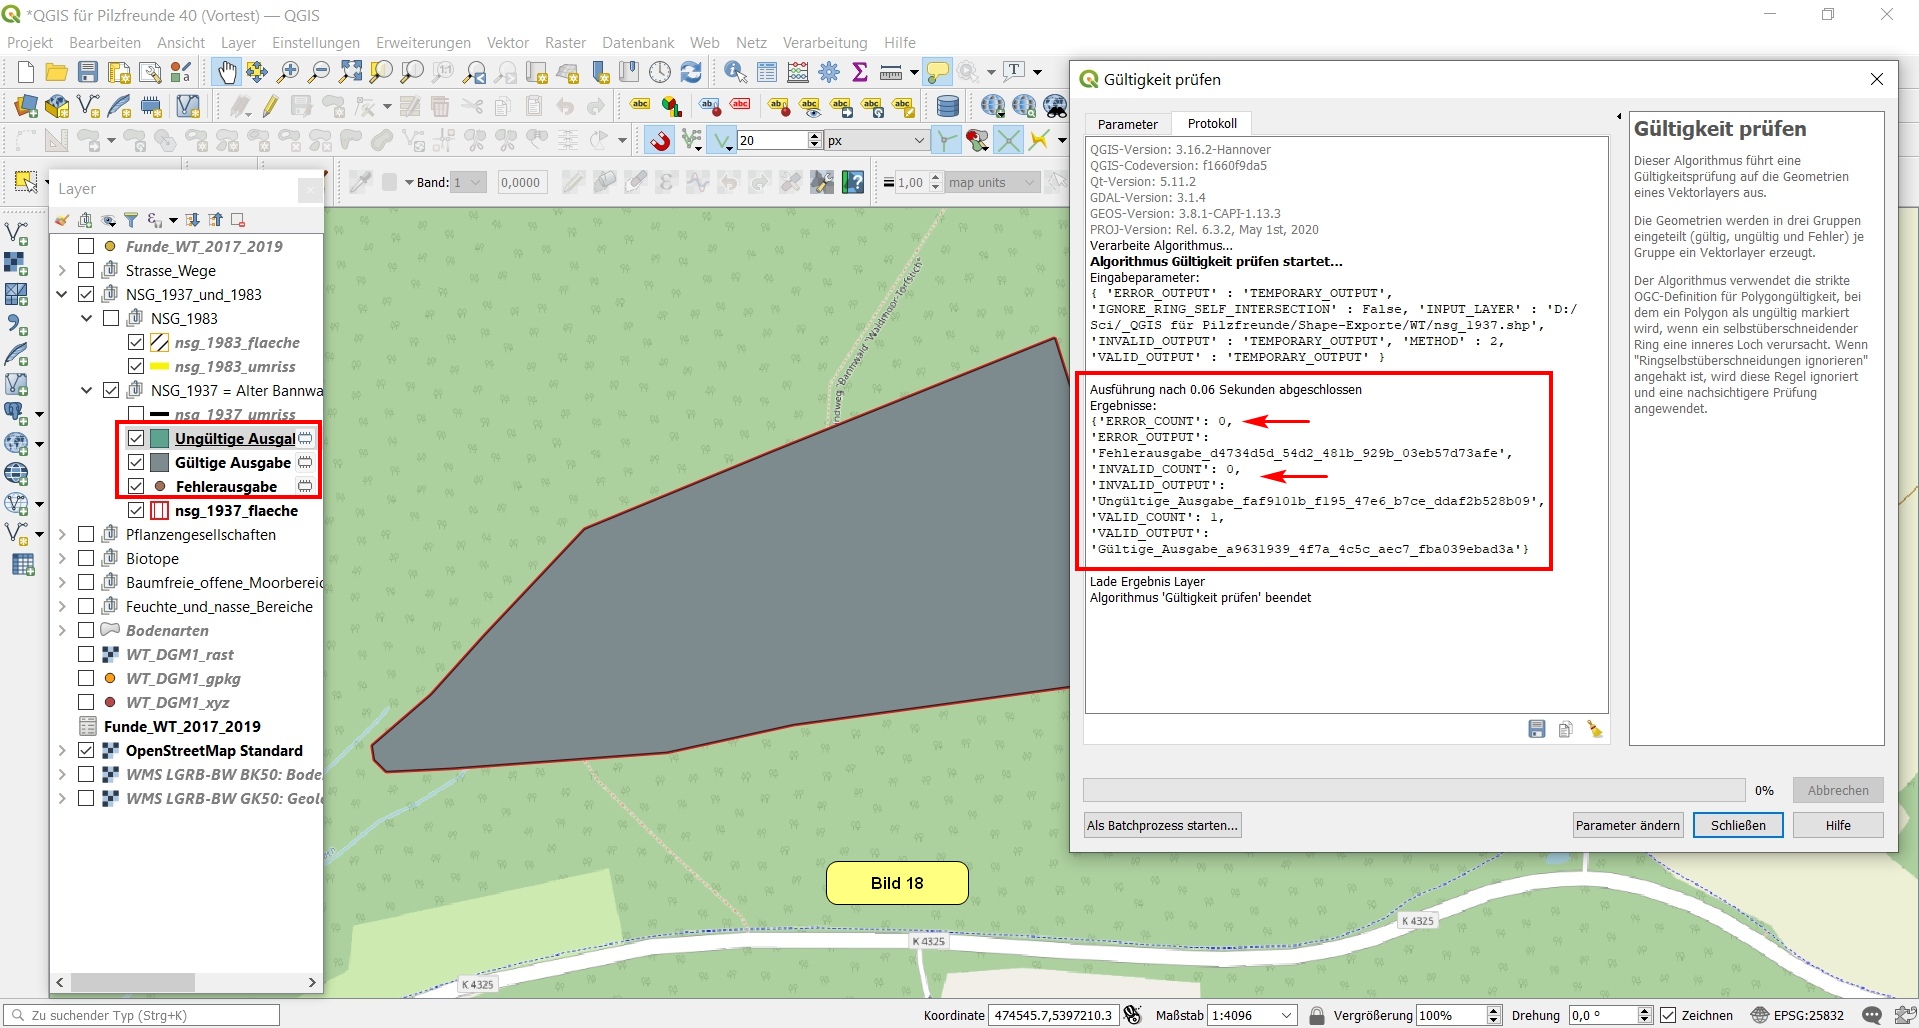Click the Schließen button
The width and height of the screenshot is (1919, 1028).
point(1737,825)
